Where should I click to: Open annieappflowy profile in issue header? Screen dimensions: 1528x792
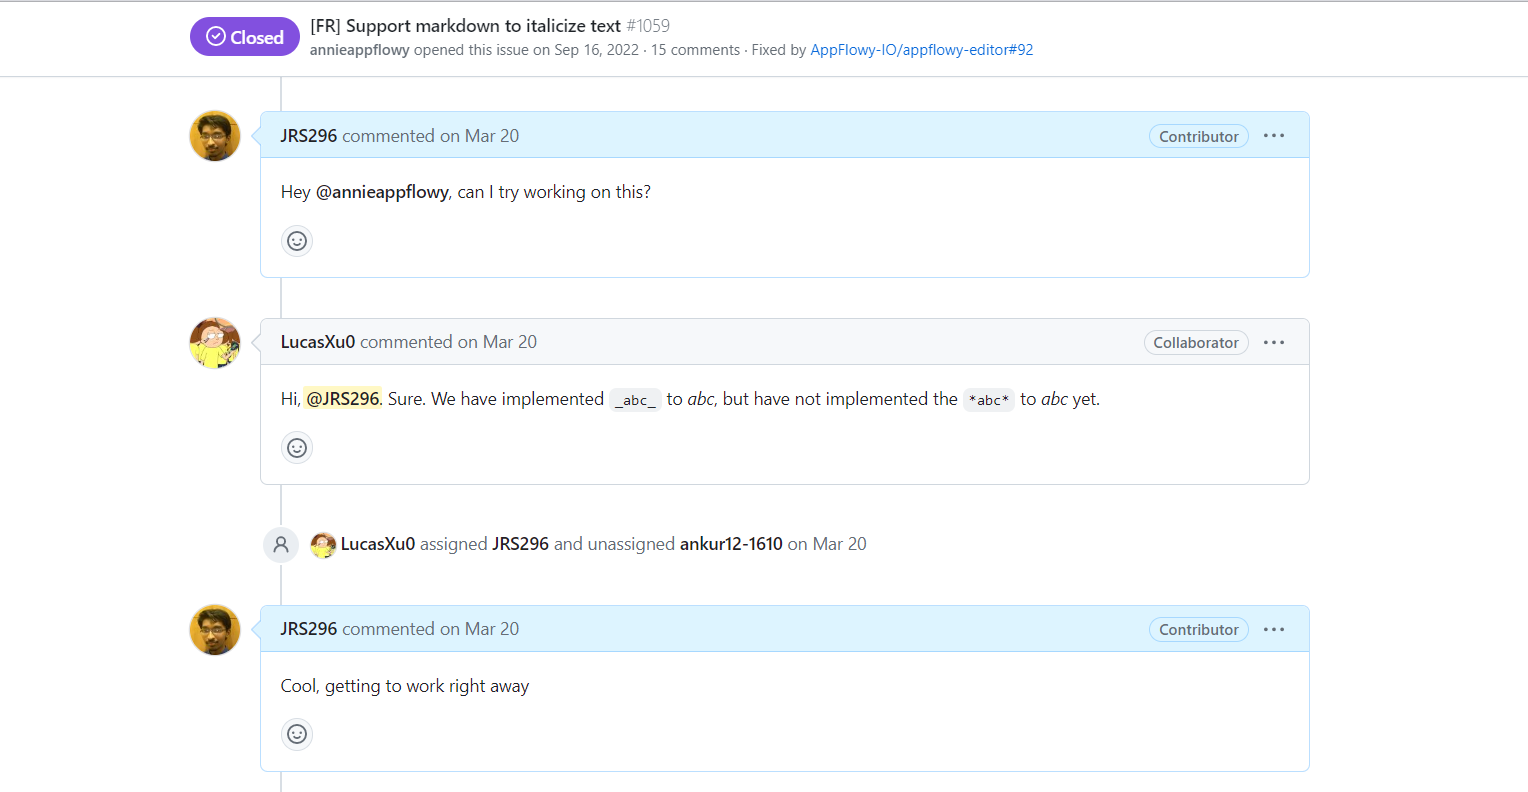click(359, 50)
